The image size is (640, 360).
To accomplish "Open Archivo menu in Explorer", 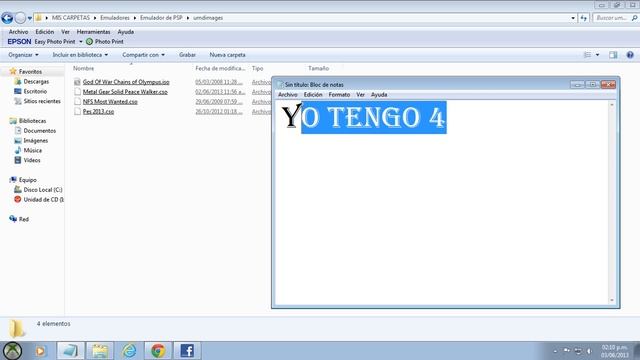I will (18, 32).
